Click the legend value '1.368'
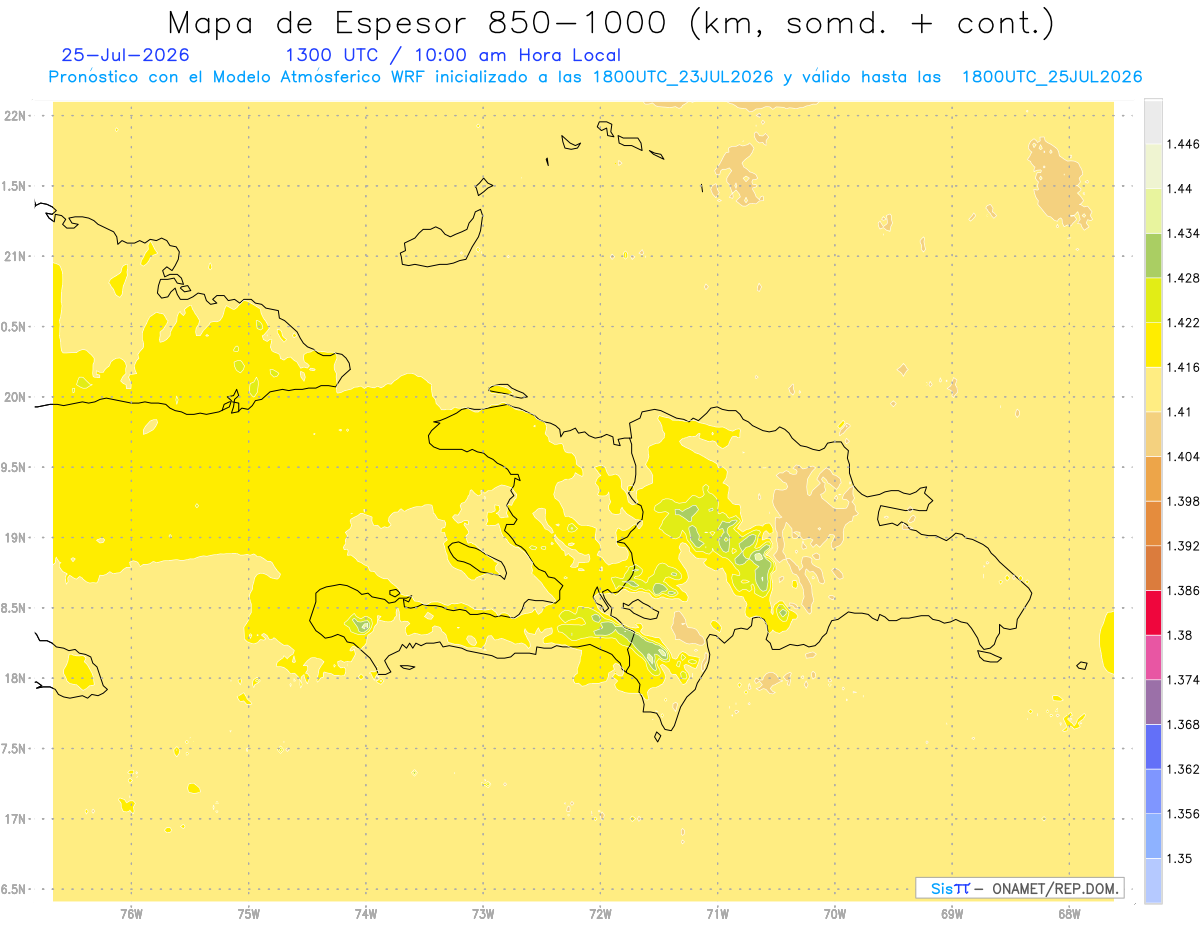The image size is (1200, 927). (1183, 724)
